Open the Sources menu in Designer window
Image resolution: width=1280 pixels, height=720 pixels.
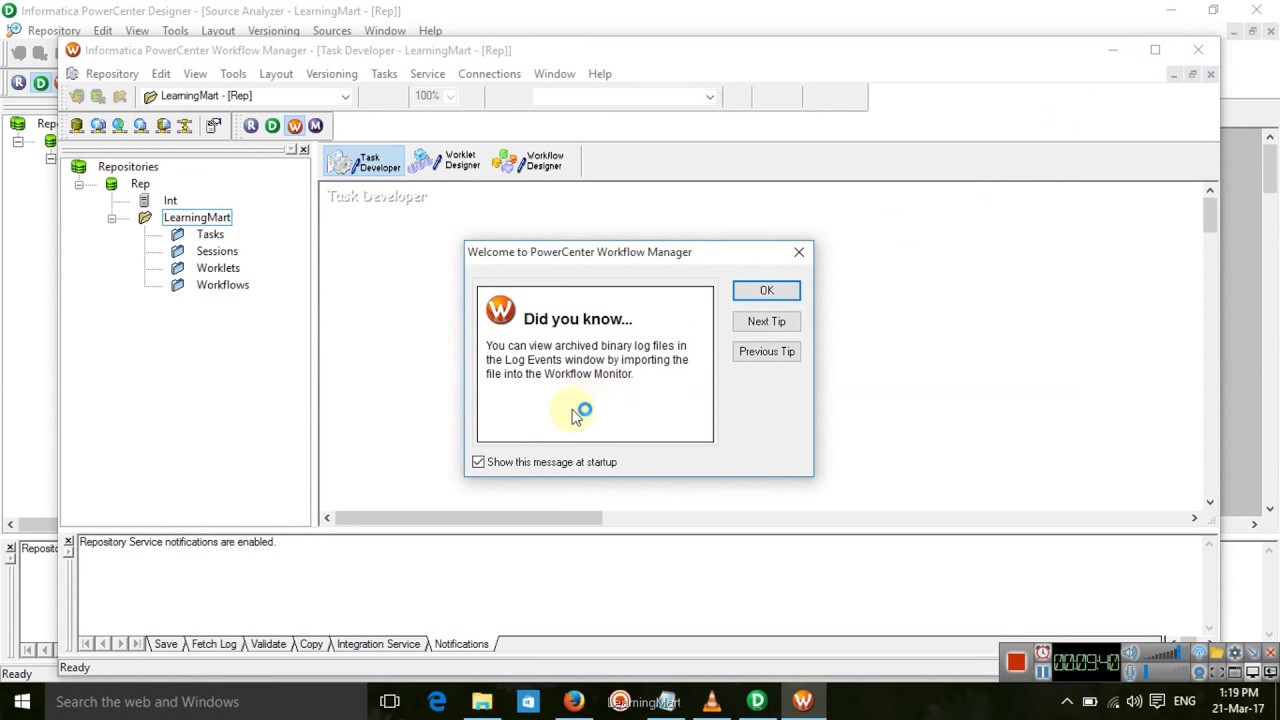tap(332, 31)
